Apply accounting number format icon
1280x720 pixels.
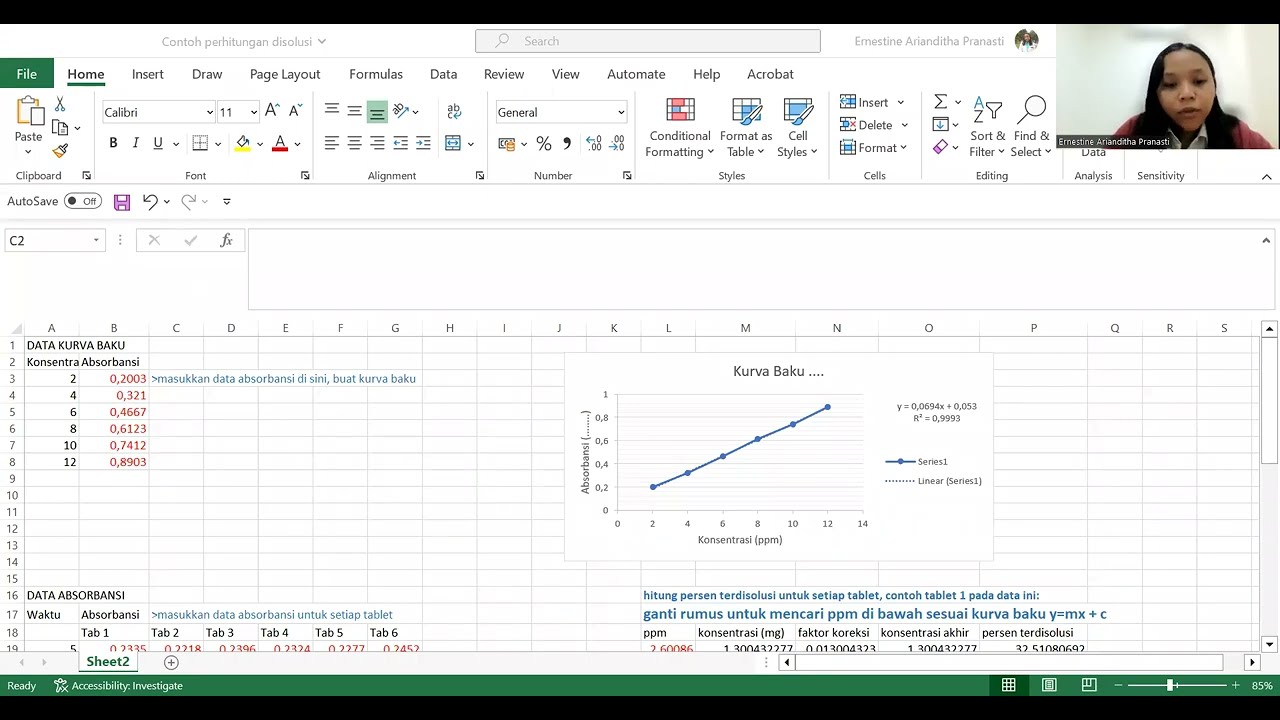coord(507,144)
